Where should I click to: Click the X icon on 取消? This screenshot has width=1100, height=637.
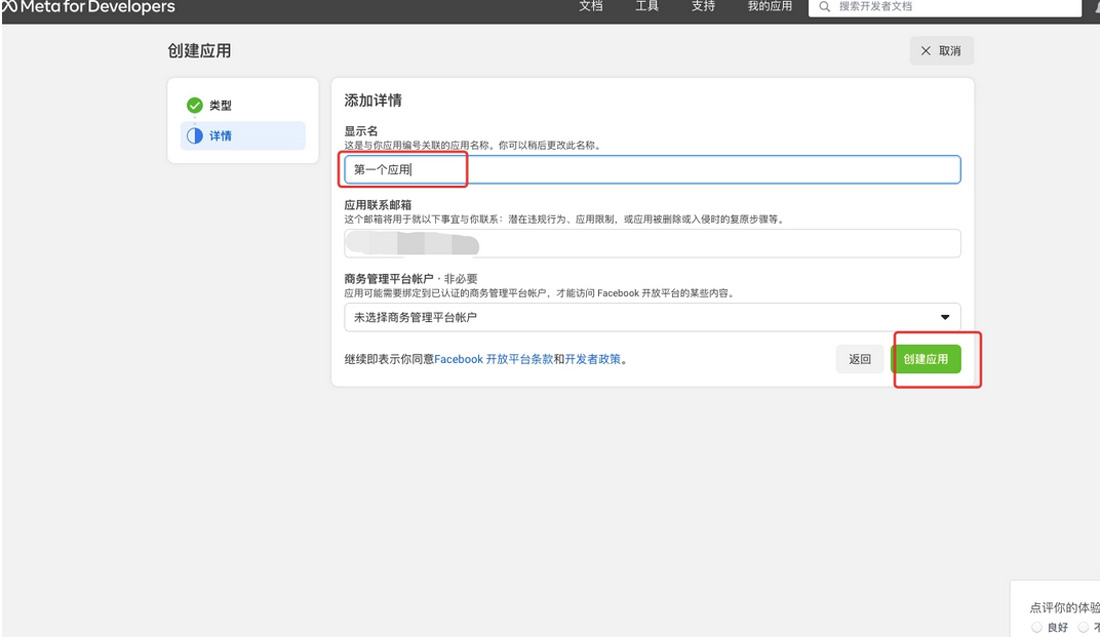[925, 51]
